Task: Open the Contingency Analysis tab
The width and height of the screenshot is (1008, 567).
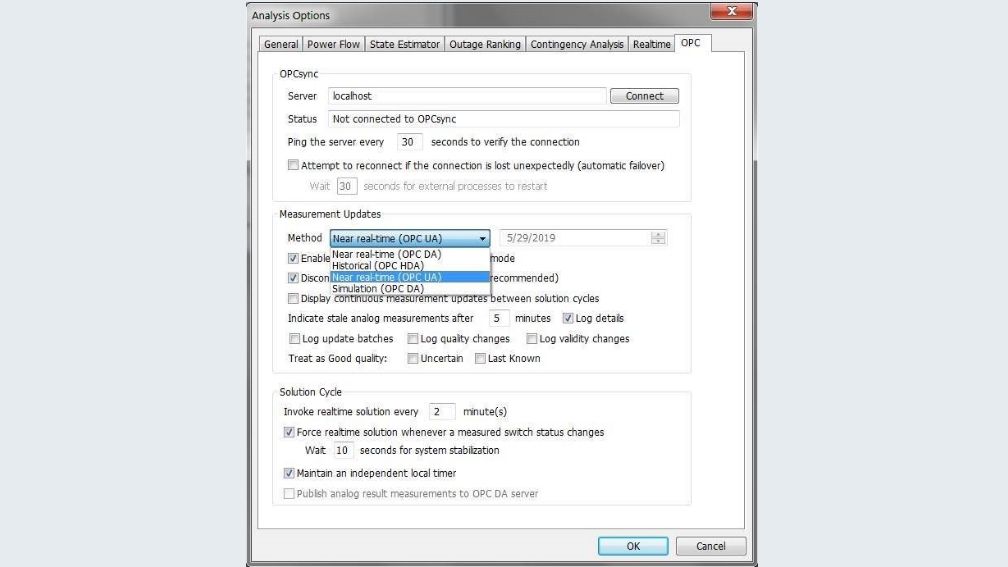Action: pyautogui.click(x=577, y=44)
